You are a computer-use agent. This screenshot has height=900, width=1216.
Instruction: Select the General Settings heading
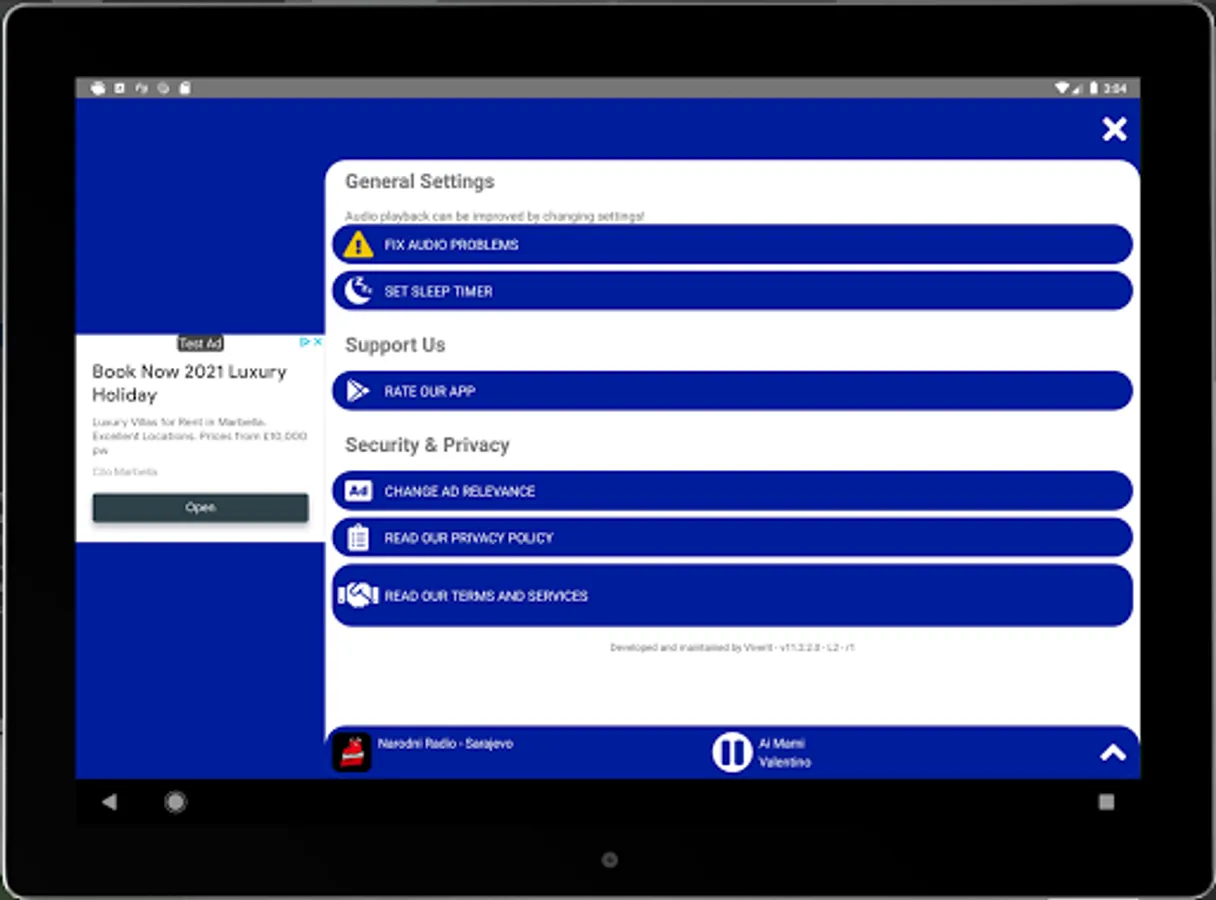420,181
